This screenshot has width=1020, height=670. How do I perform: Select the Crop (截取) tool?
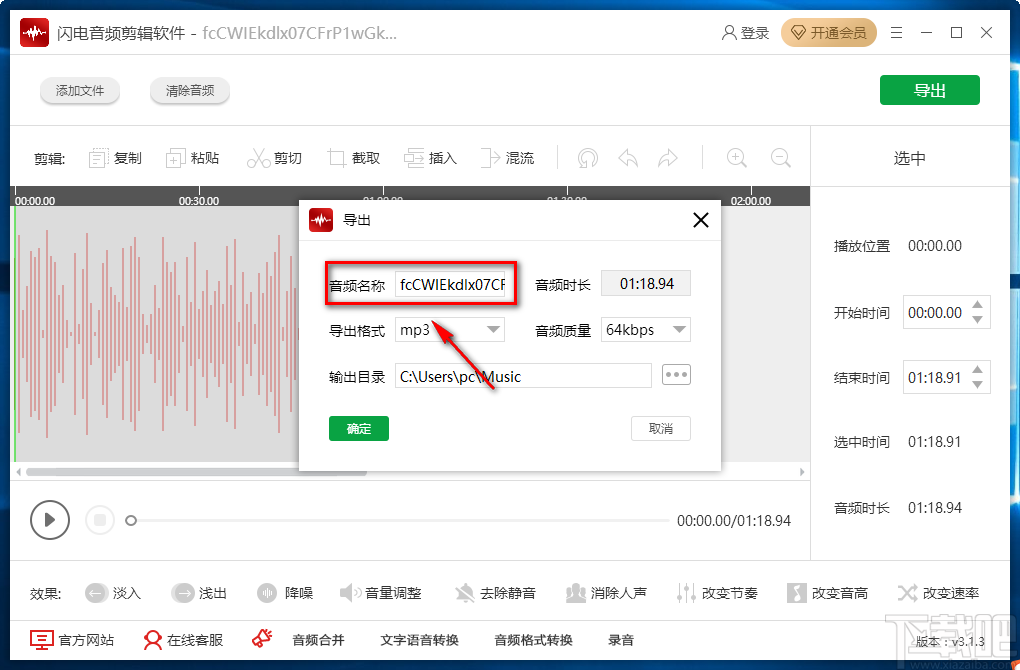(353, 158)
